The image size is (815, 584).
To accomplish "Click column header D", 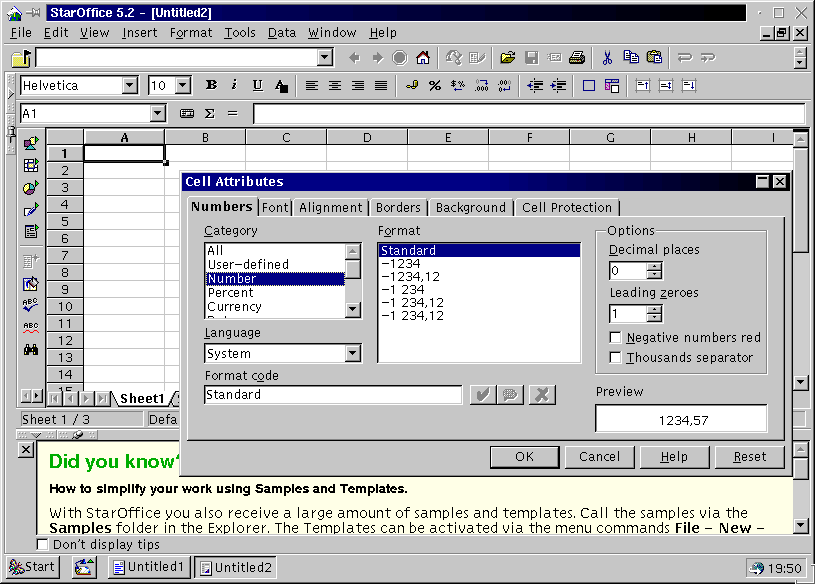I will click(x=367, y=138).
